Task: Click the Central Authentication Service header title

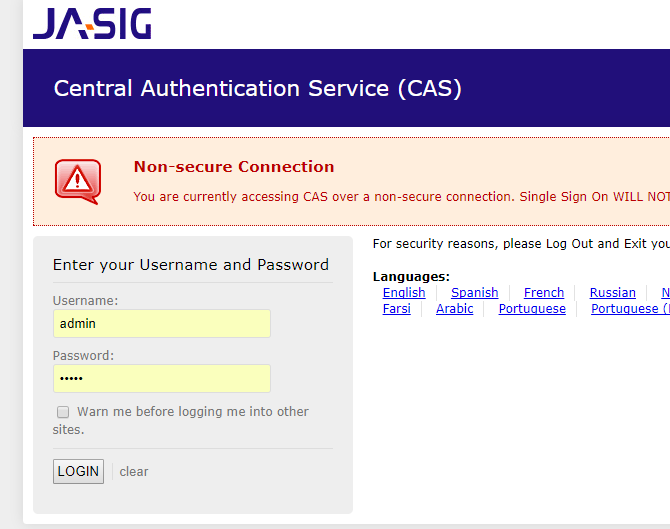Action: (x=258, y=88)
